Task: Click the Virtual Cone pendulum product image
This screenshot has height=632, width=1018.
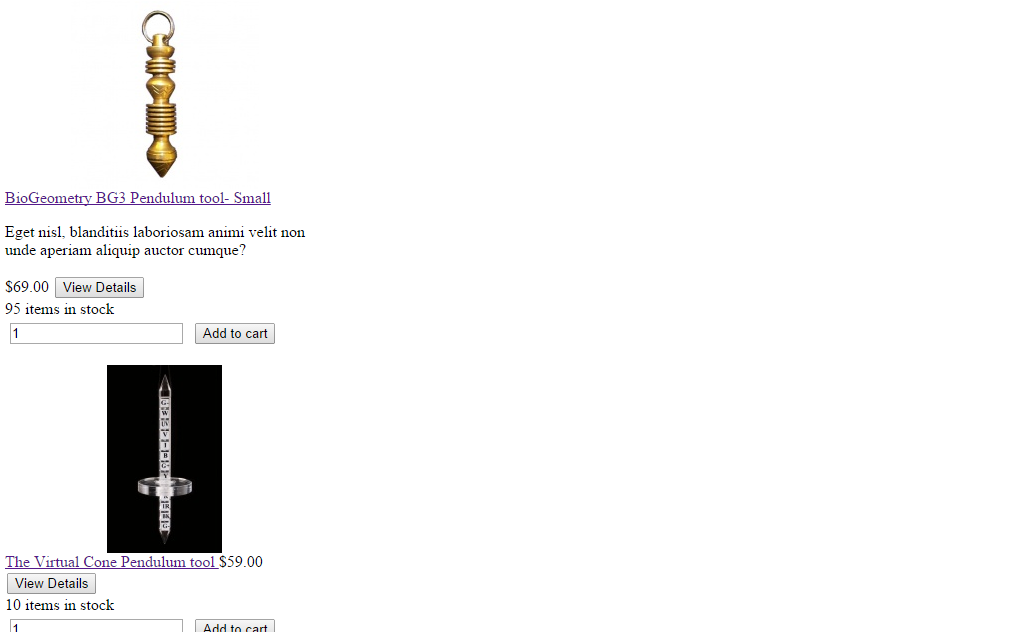Action: pyautogui.click(x=164, y=459)
